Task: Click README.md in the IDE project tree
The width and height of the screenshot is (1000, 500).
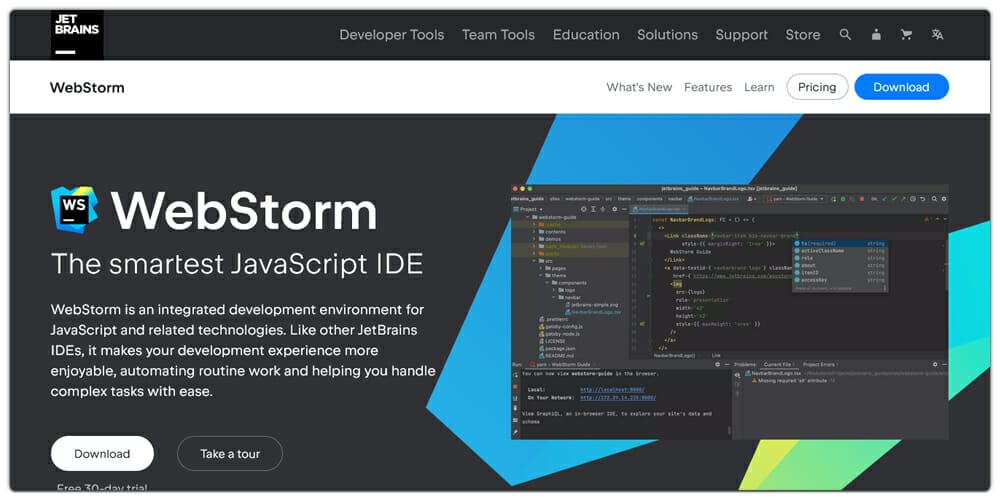Action: (x=560, y=356)
